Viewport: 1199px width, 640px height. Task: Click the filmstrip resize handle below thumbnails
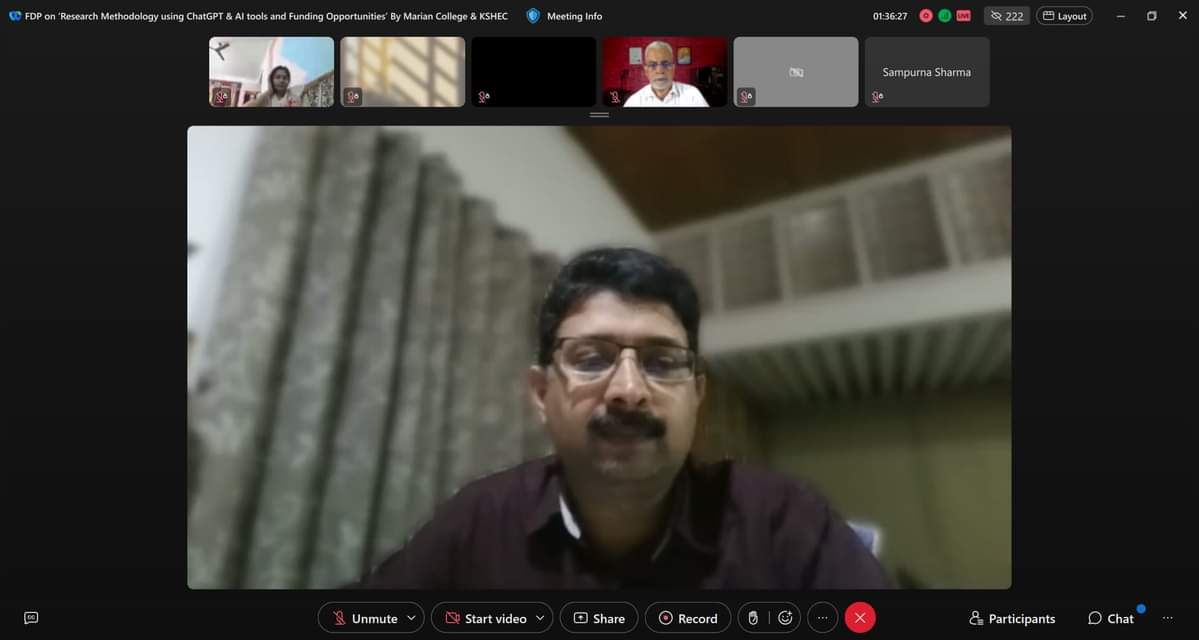[x=599, y=115]
